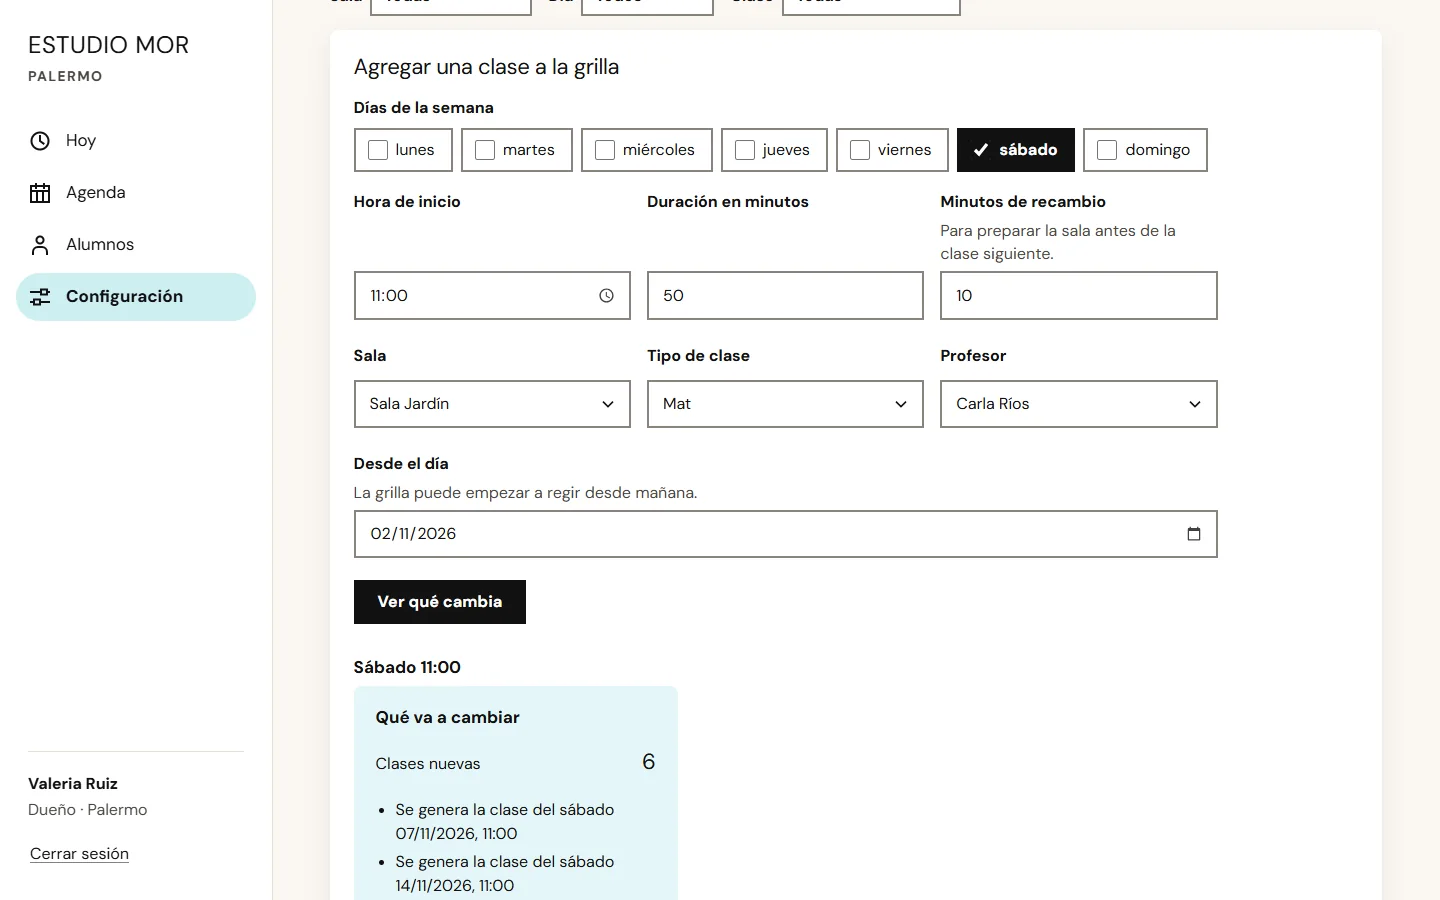Click the Minutos de recambio field
Screen dimensions: 1440x900
tap(1079, 296)
